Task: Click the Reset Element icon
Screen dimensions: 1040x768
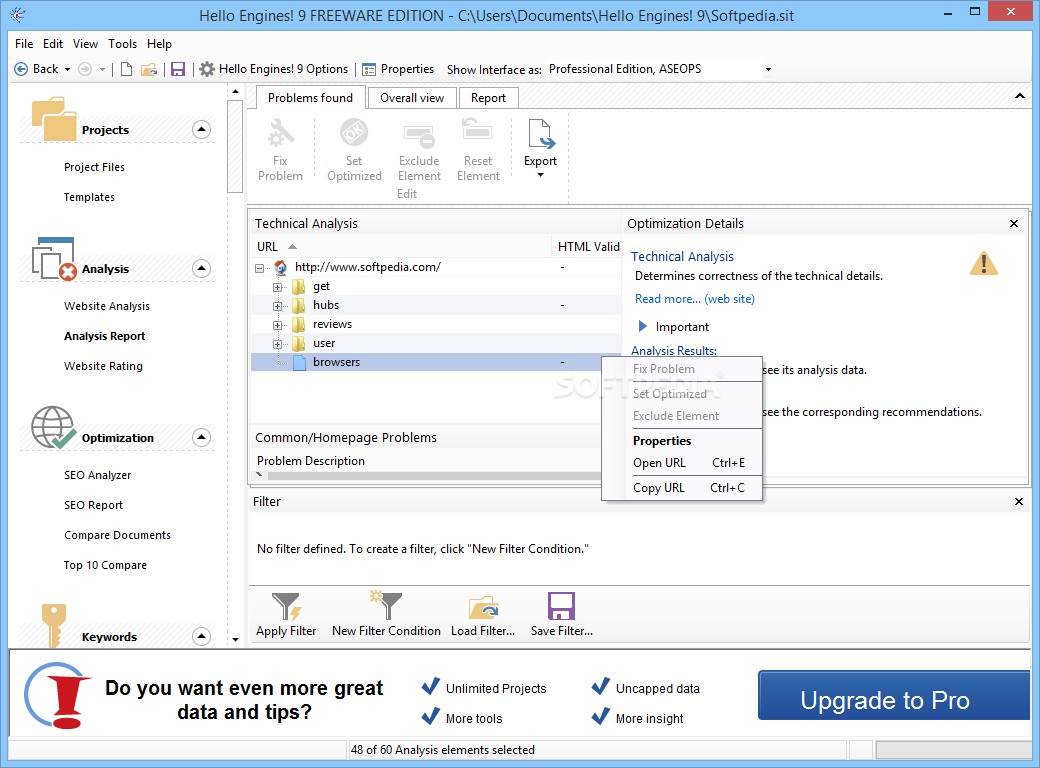Action: pyautogui.click(x=477, y=129)
